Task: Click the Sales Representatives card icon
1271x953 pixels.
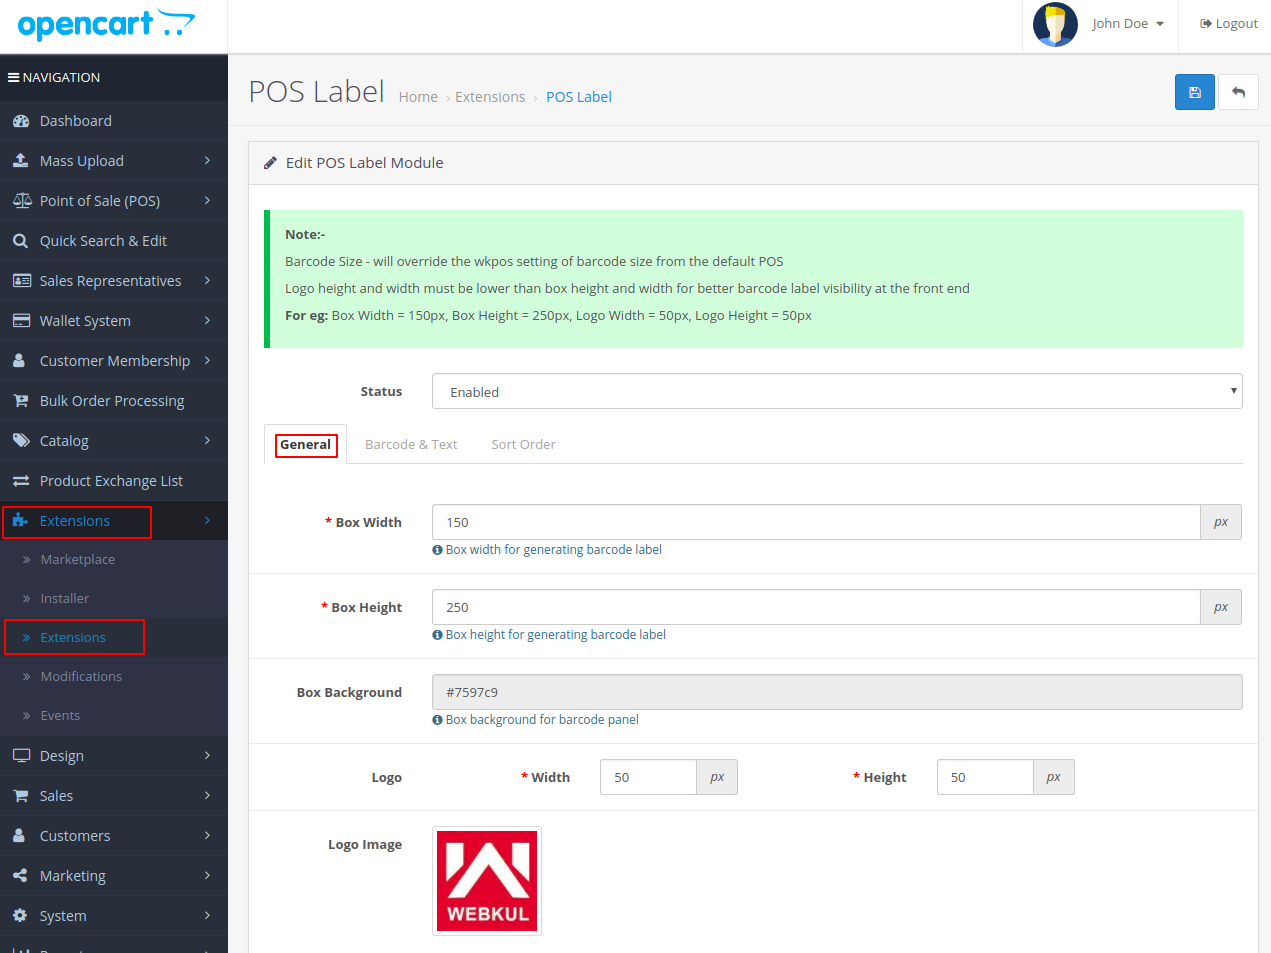Action: 22,280
